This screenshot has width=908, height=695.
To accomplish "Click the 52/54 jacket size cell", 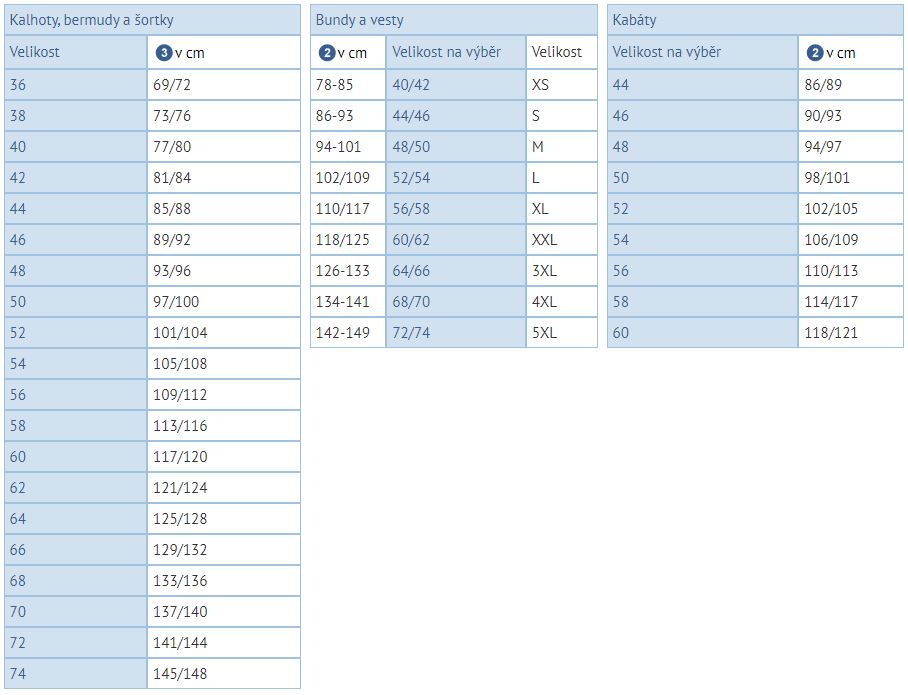I will [x=456, y=178].
